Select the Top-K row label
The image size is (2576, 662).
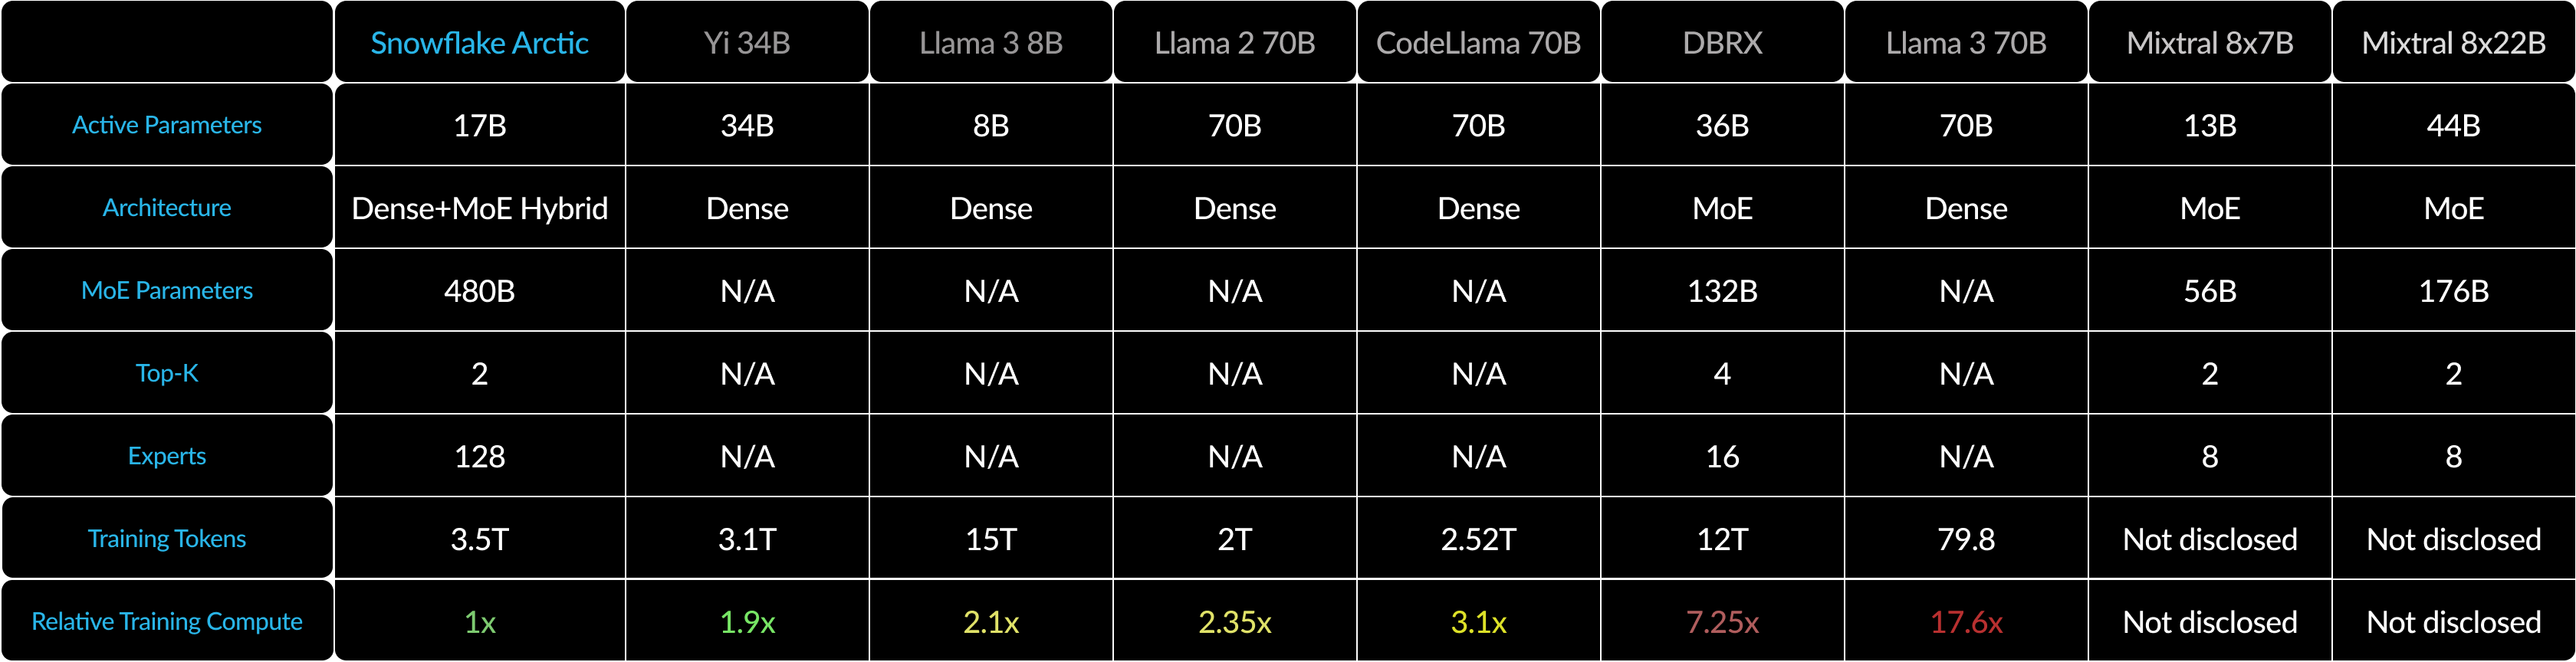pyautogui.click(x=167, y=373)
